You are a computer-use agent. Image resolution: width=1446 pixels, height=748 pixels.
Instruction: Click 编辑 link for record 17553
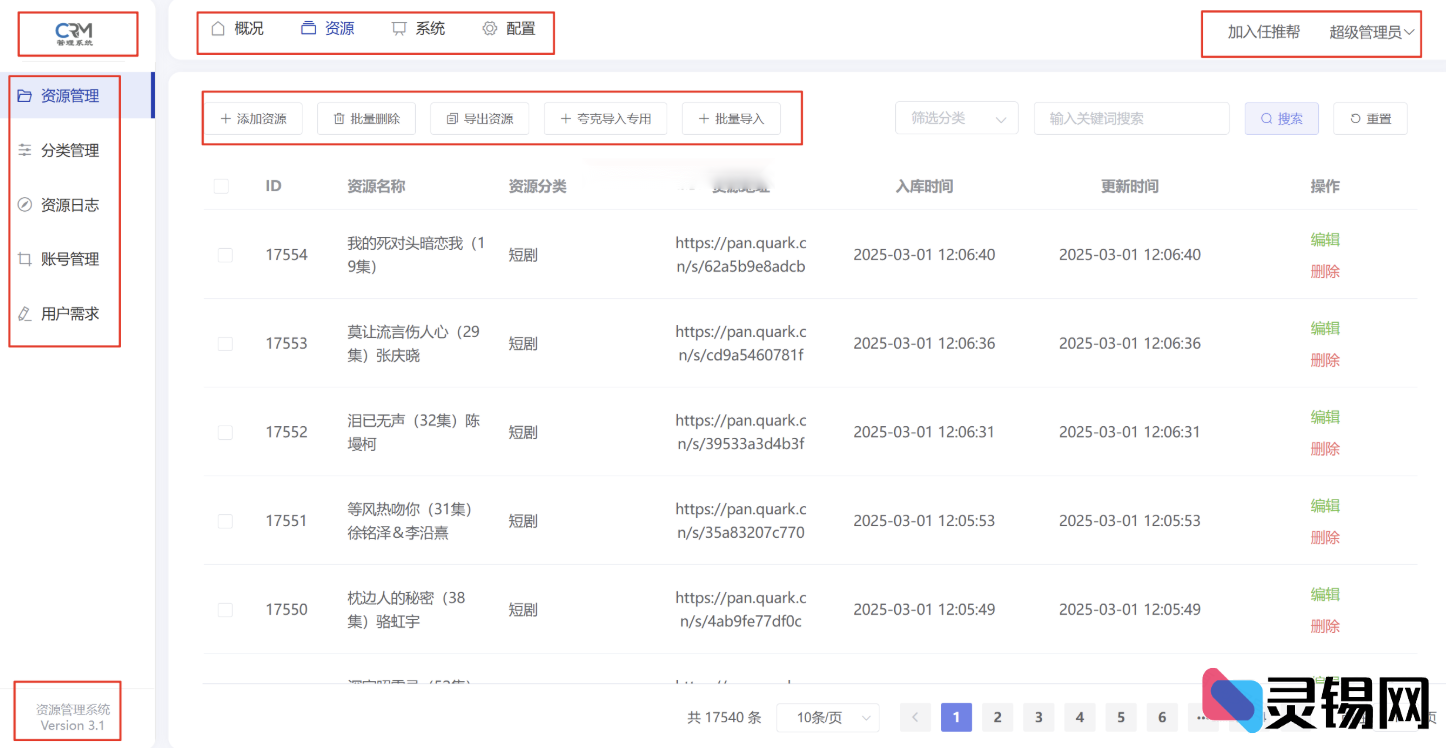1324,328
